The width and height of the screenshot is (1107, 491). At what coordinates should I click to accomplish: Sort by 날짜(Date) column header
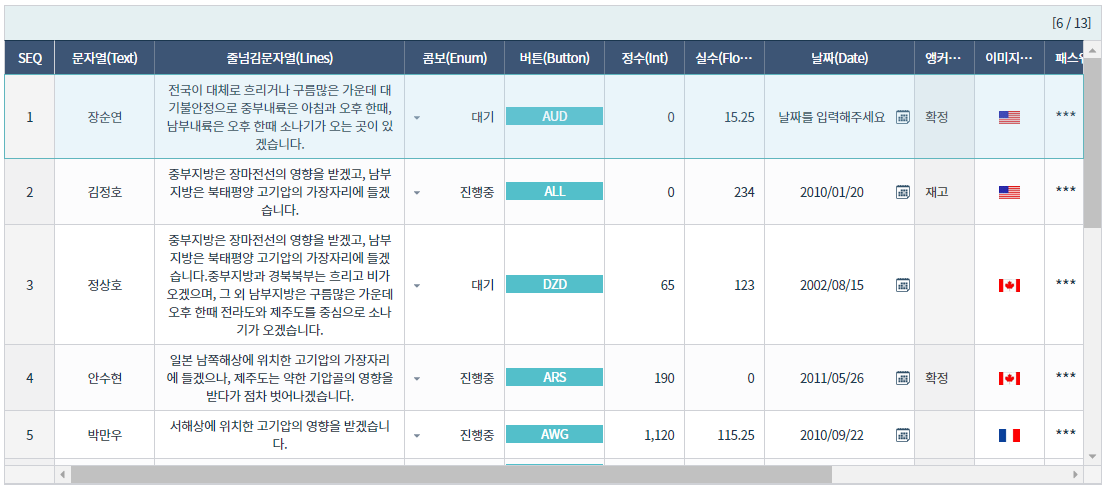[x=839, y=58]
